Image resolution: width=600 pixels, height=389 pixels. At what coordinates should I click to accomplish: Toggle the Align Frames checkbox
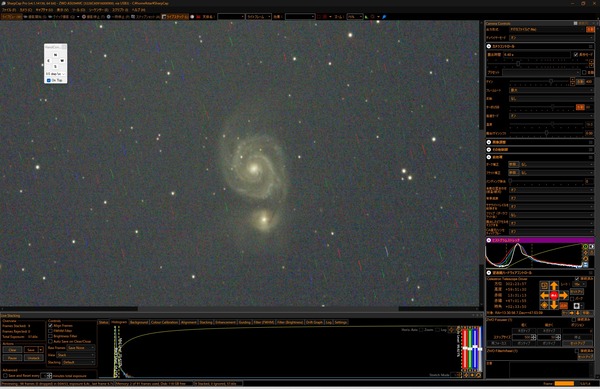click(50, 326)
